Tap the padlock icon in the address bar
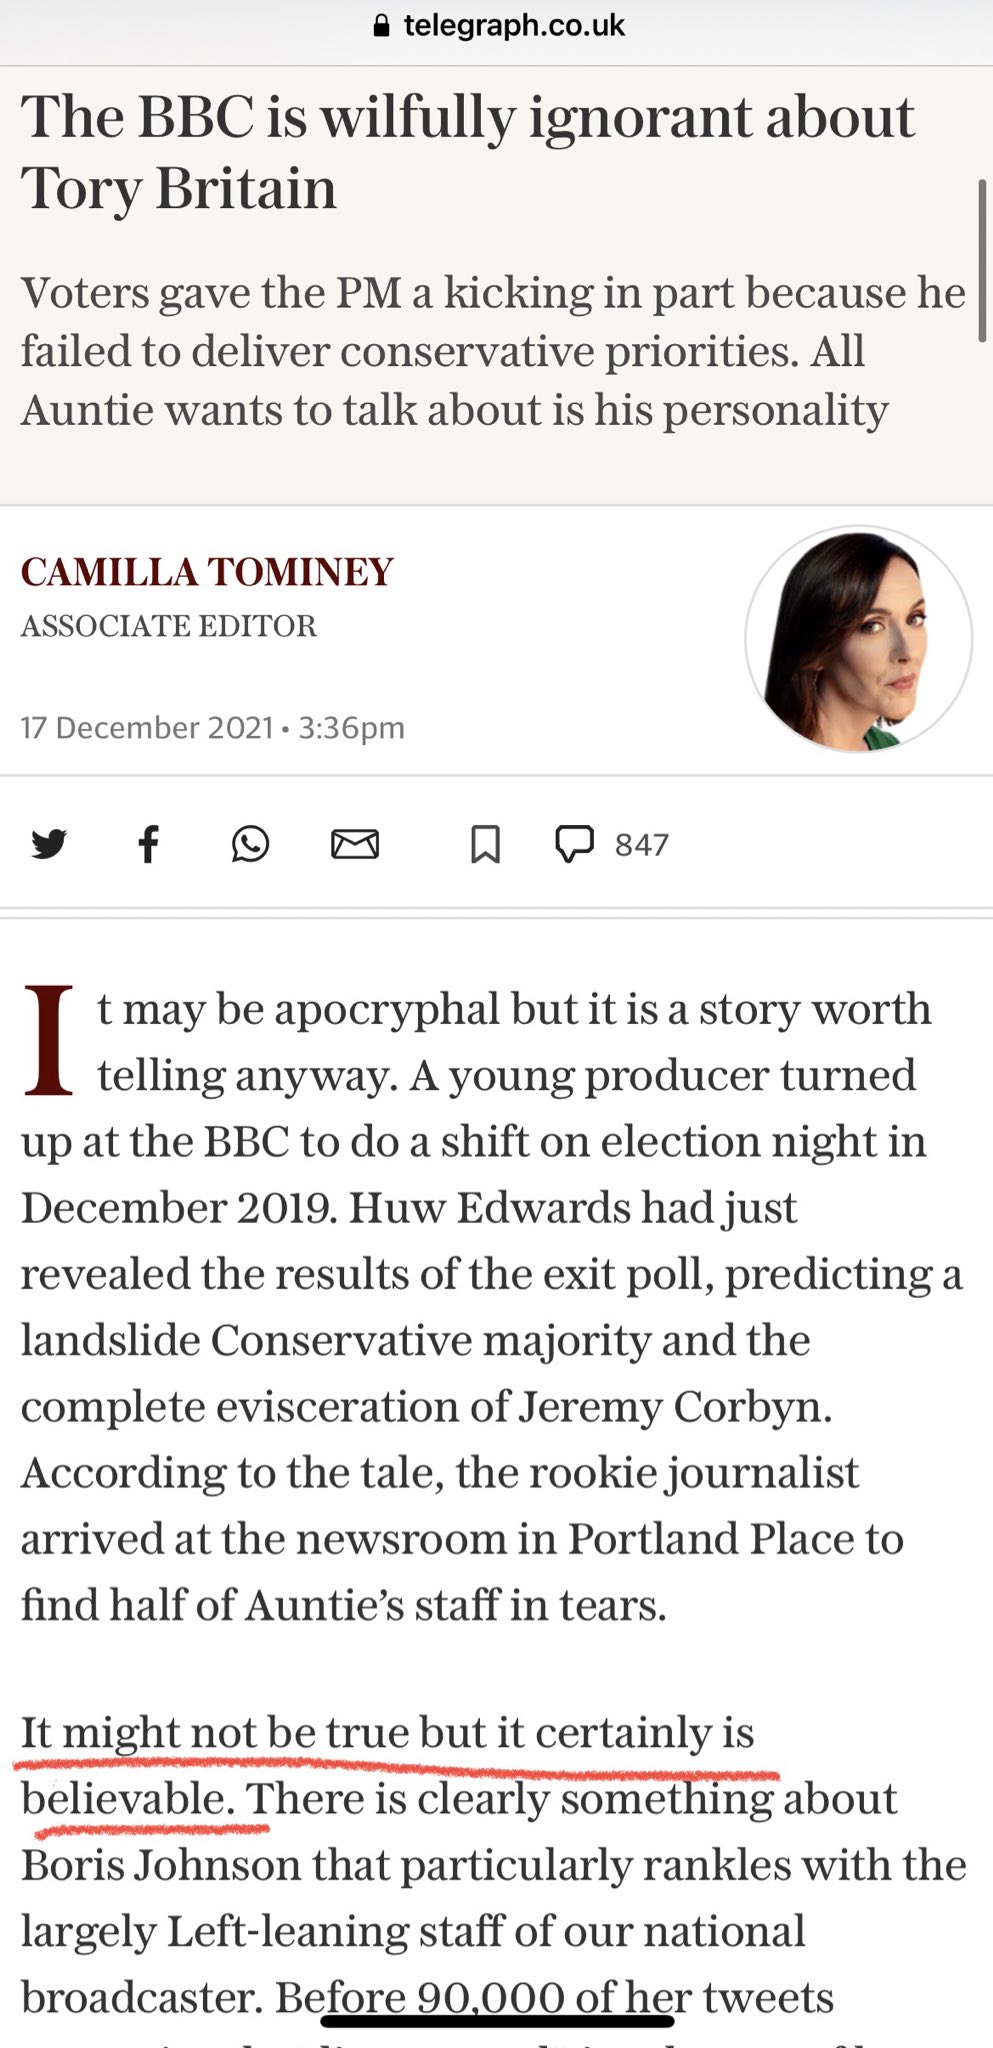Viewport: 993px width, 2048px height. pyautogui.click(x=381, y=26)
